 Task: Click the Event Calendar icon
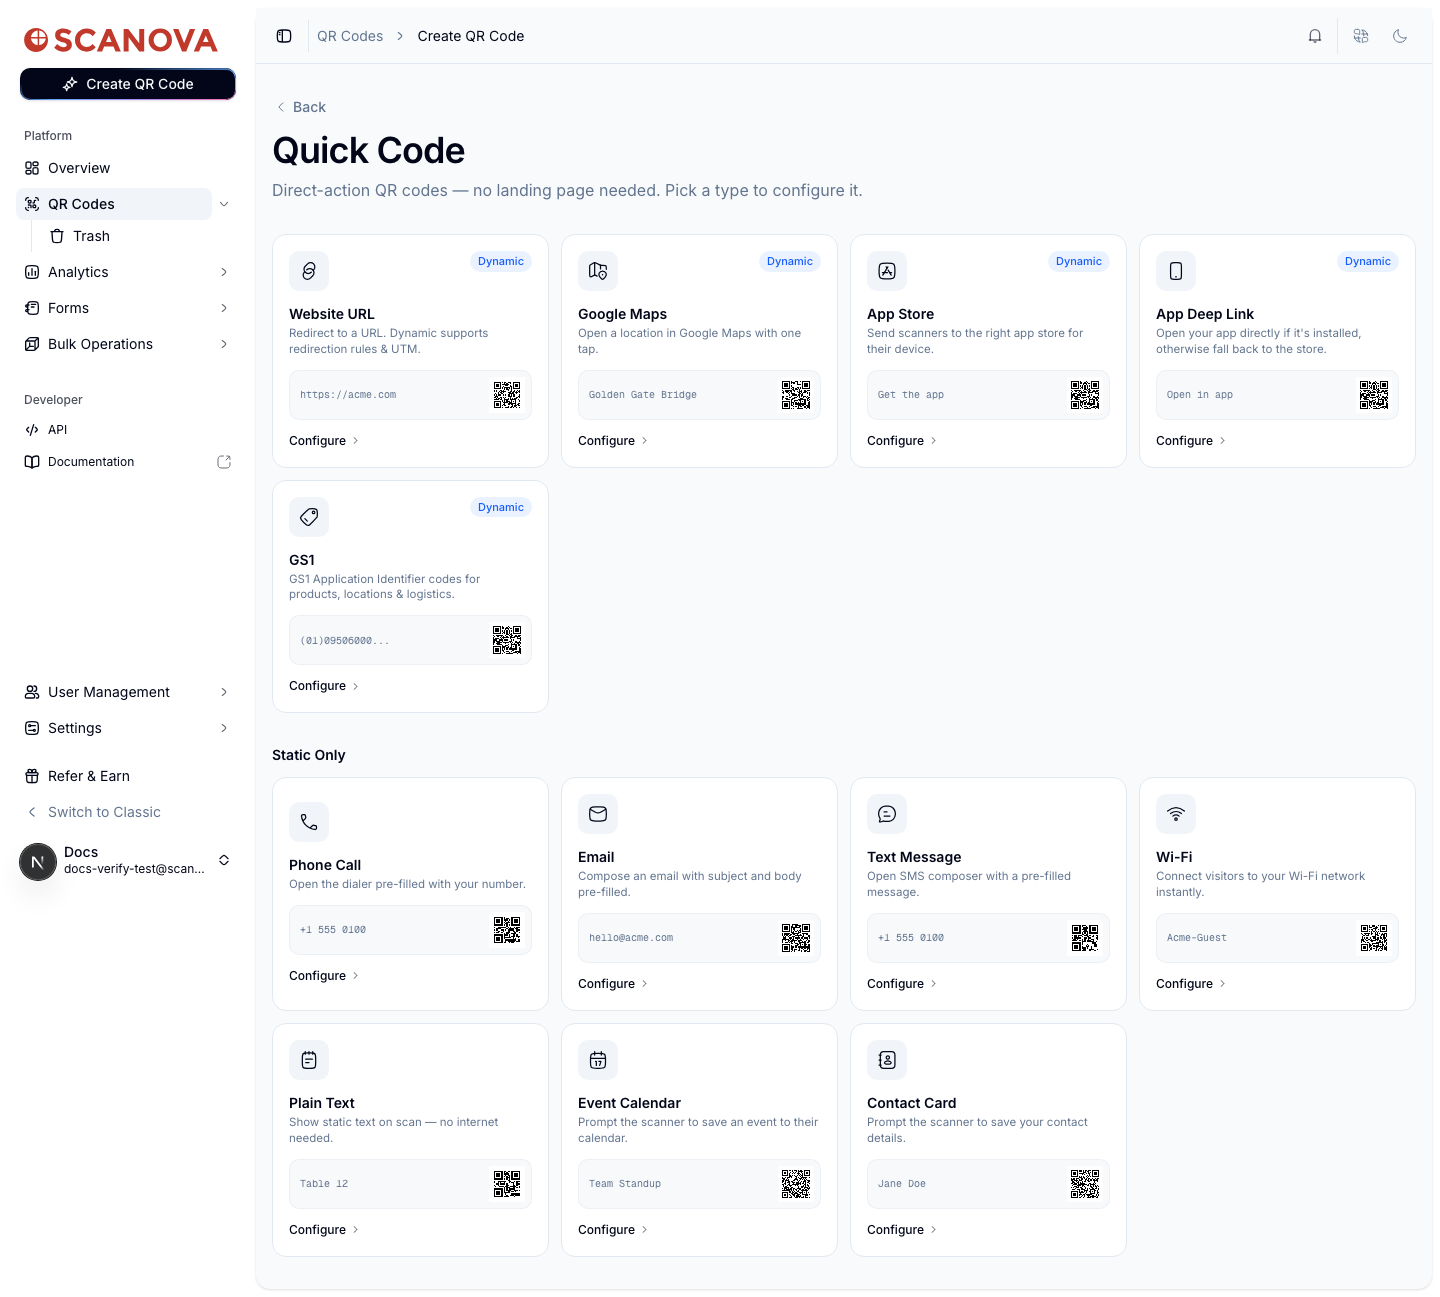point(598,1060)
